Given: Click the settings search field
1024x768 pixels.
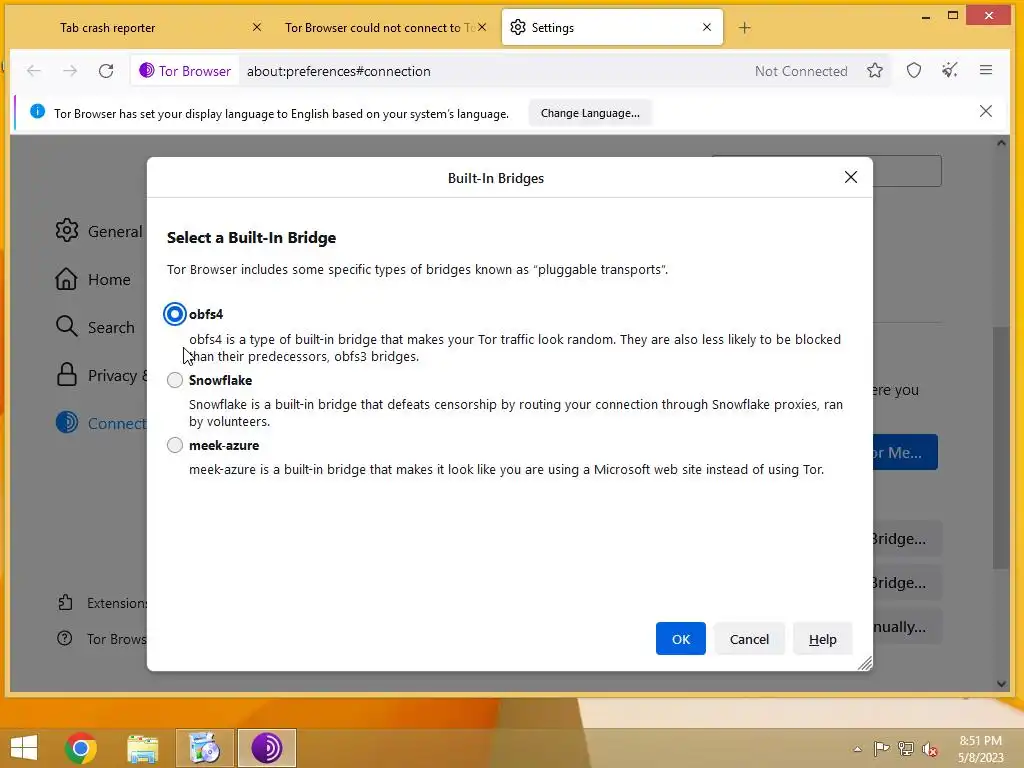Looking at the screenshot, I should 906,171.
